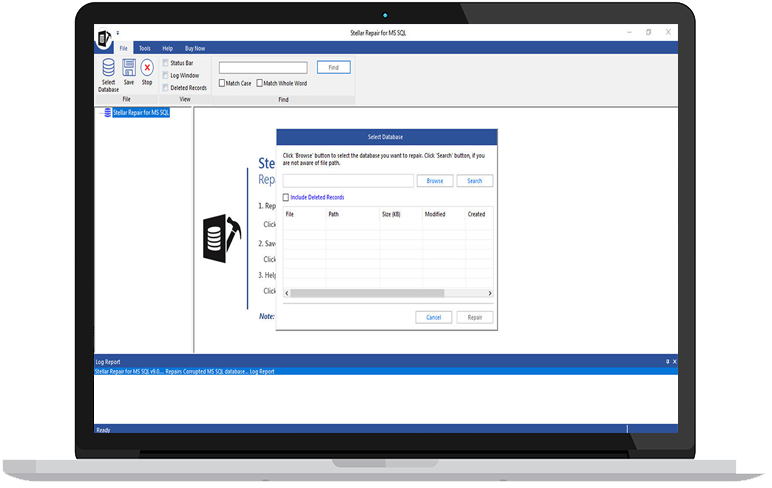Select Stellar Repair for MS SQL tree item
This screenshot has width=772, height=488.
[141, 113]
